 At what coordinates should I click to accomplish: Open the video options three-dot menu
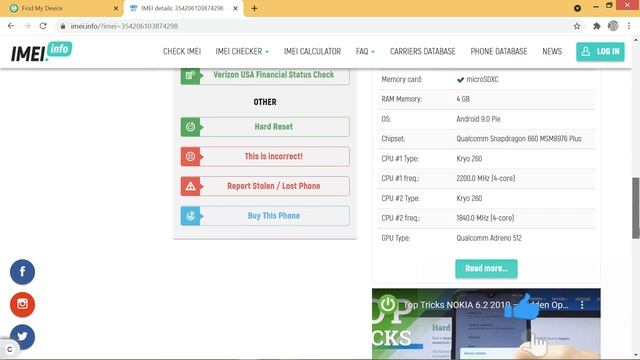582,305
